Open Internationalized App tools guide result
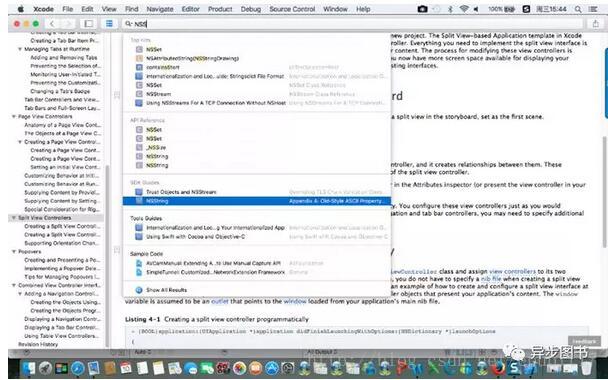Screen dimensions: 608x380 pos(256,228)
